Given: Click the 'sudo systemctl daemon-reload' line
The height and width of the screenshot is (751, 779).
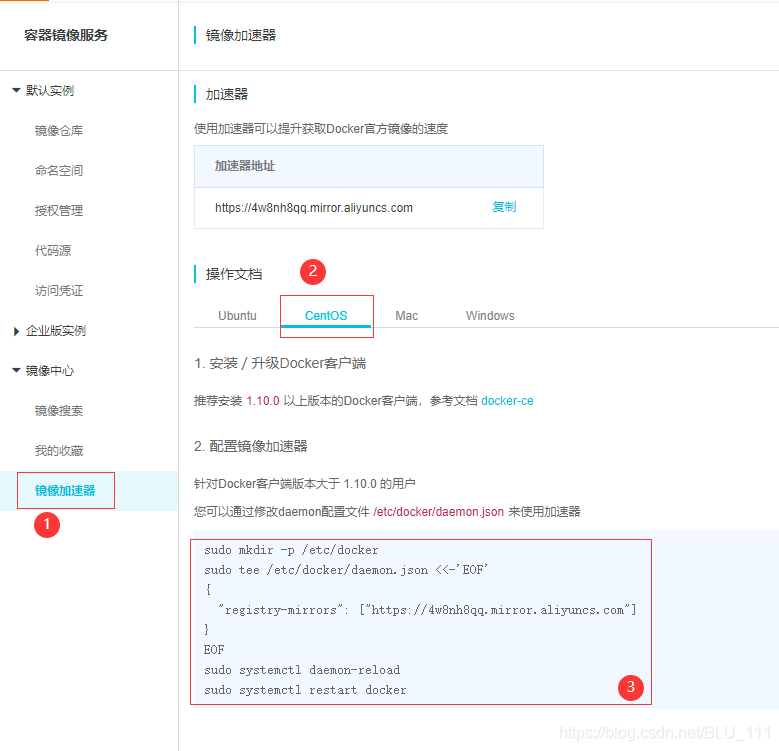Looking at the screenshot, I should point(302,670).
